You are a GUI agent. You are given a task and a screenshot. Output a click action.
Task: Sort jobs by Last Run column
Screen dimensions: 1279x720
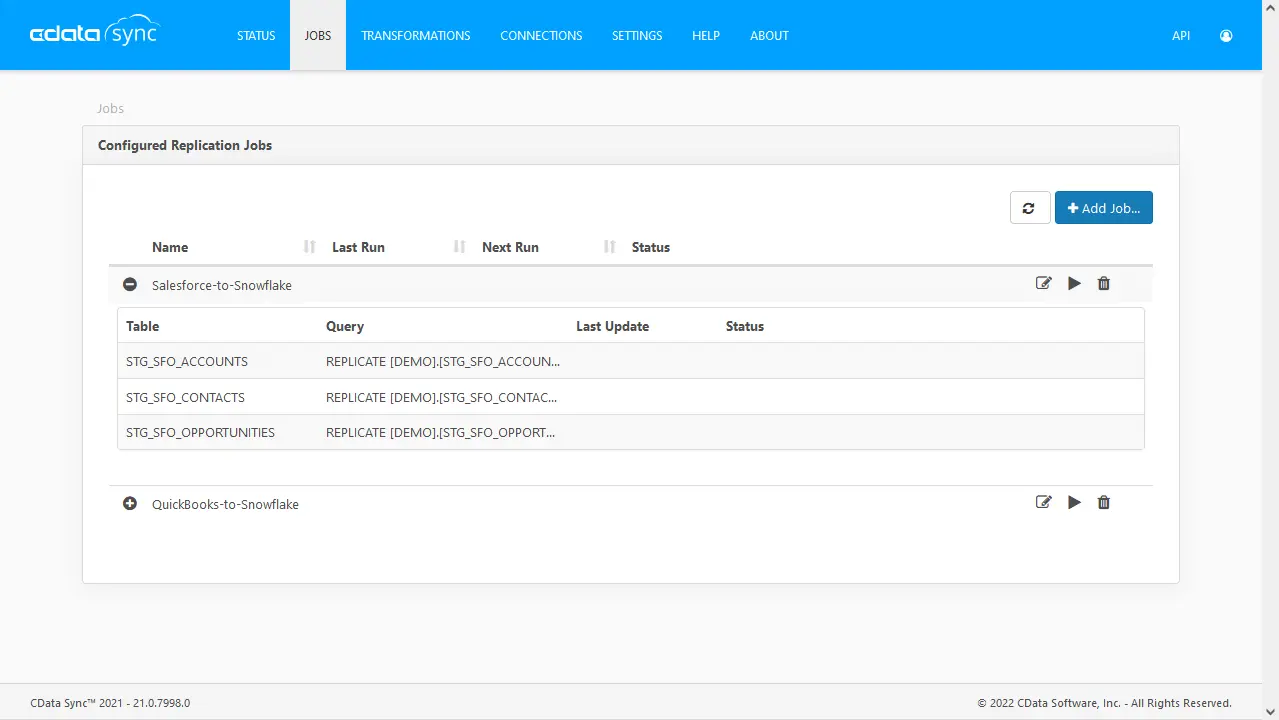tap(358, 247)
